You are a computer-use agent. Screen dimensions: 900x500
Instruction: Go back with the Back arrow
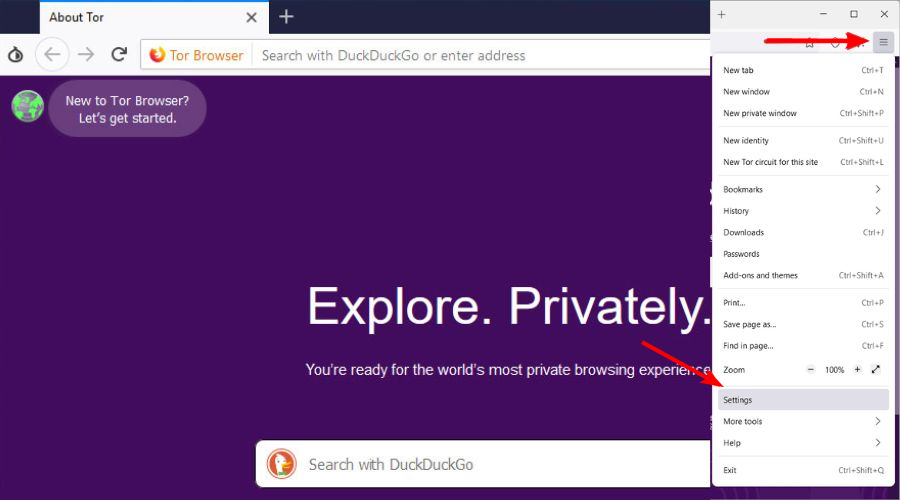tap(52, 55)
